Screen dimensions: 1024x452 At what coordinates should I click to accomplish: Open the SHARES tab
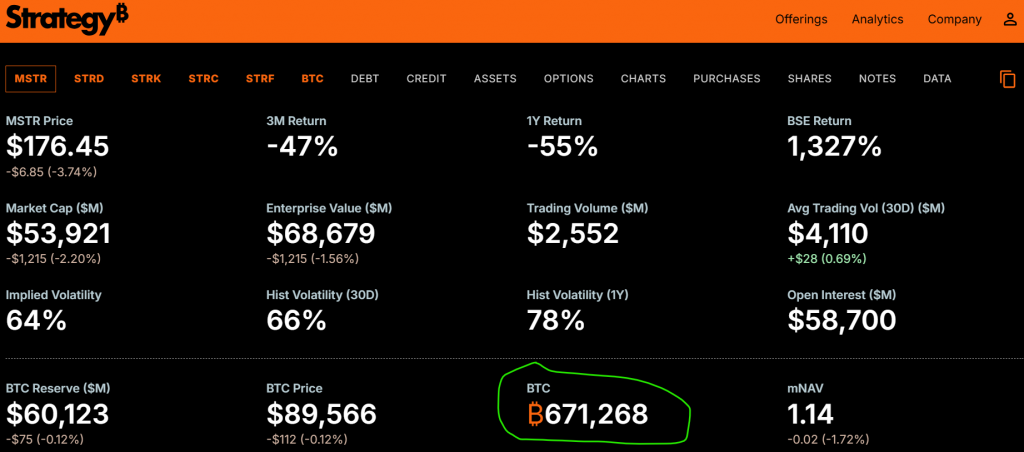810,78
